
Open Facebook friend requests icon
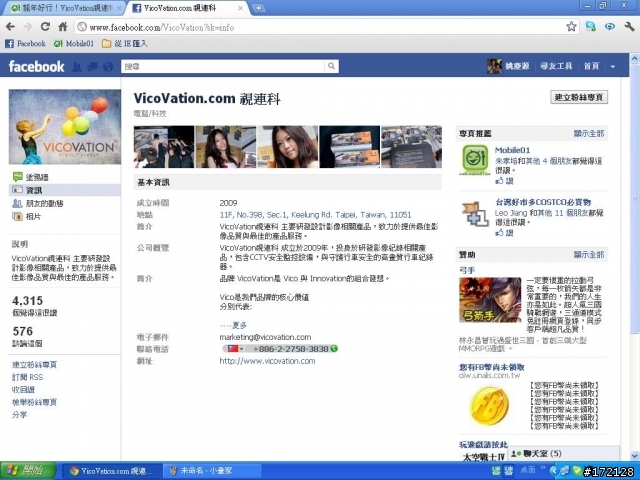tap(77, 67)
